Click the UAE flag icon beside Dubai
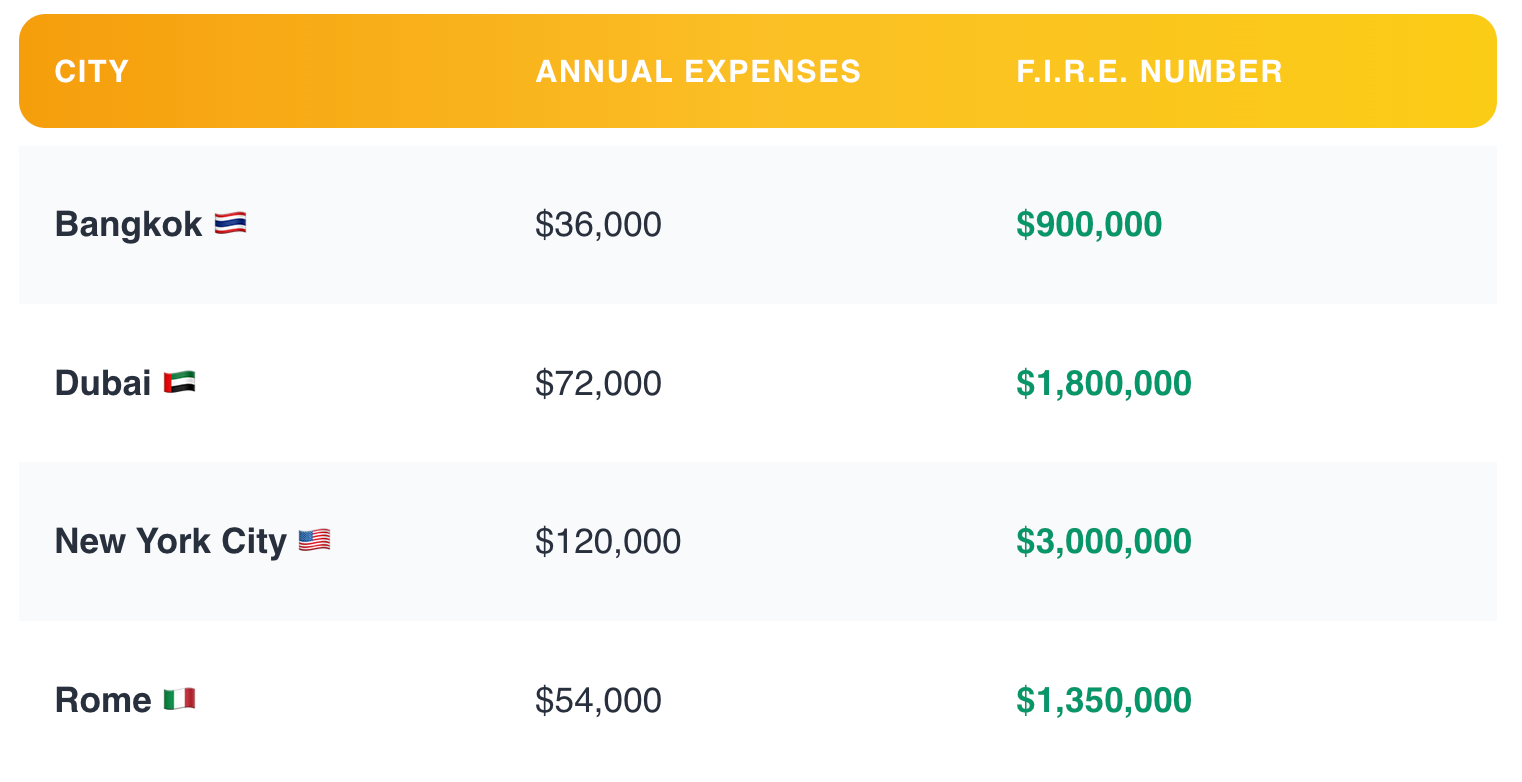This screenshot has width=1522, height=782. pos(179,382)
